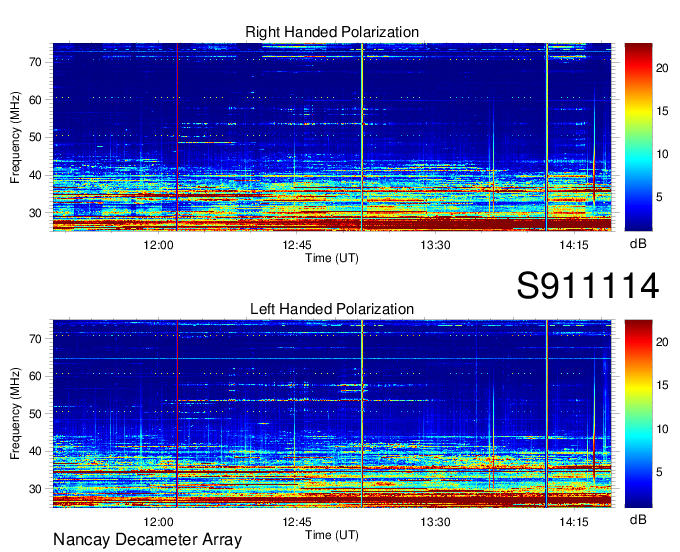This screenshot has height=552, width=680.
Task: Click the 12:45 tick label under bottom plot
Action: [x=297, y=522]
